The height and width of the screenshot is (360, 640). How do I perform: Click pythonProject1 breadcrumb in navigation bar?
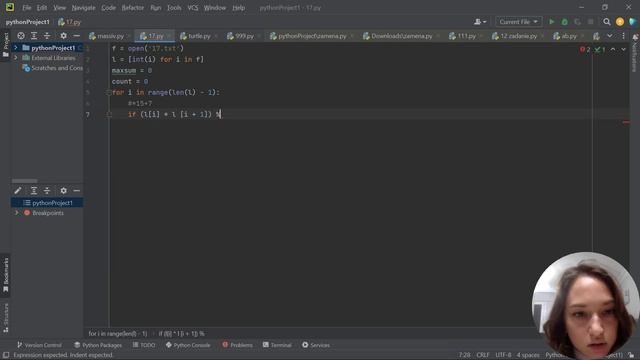(27, 22)
